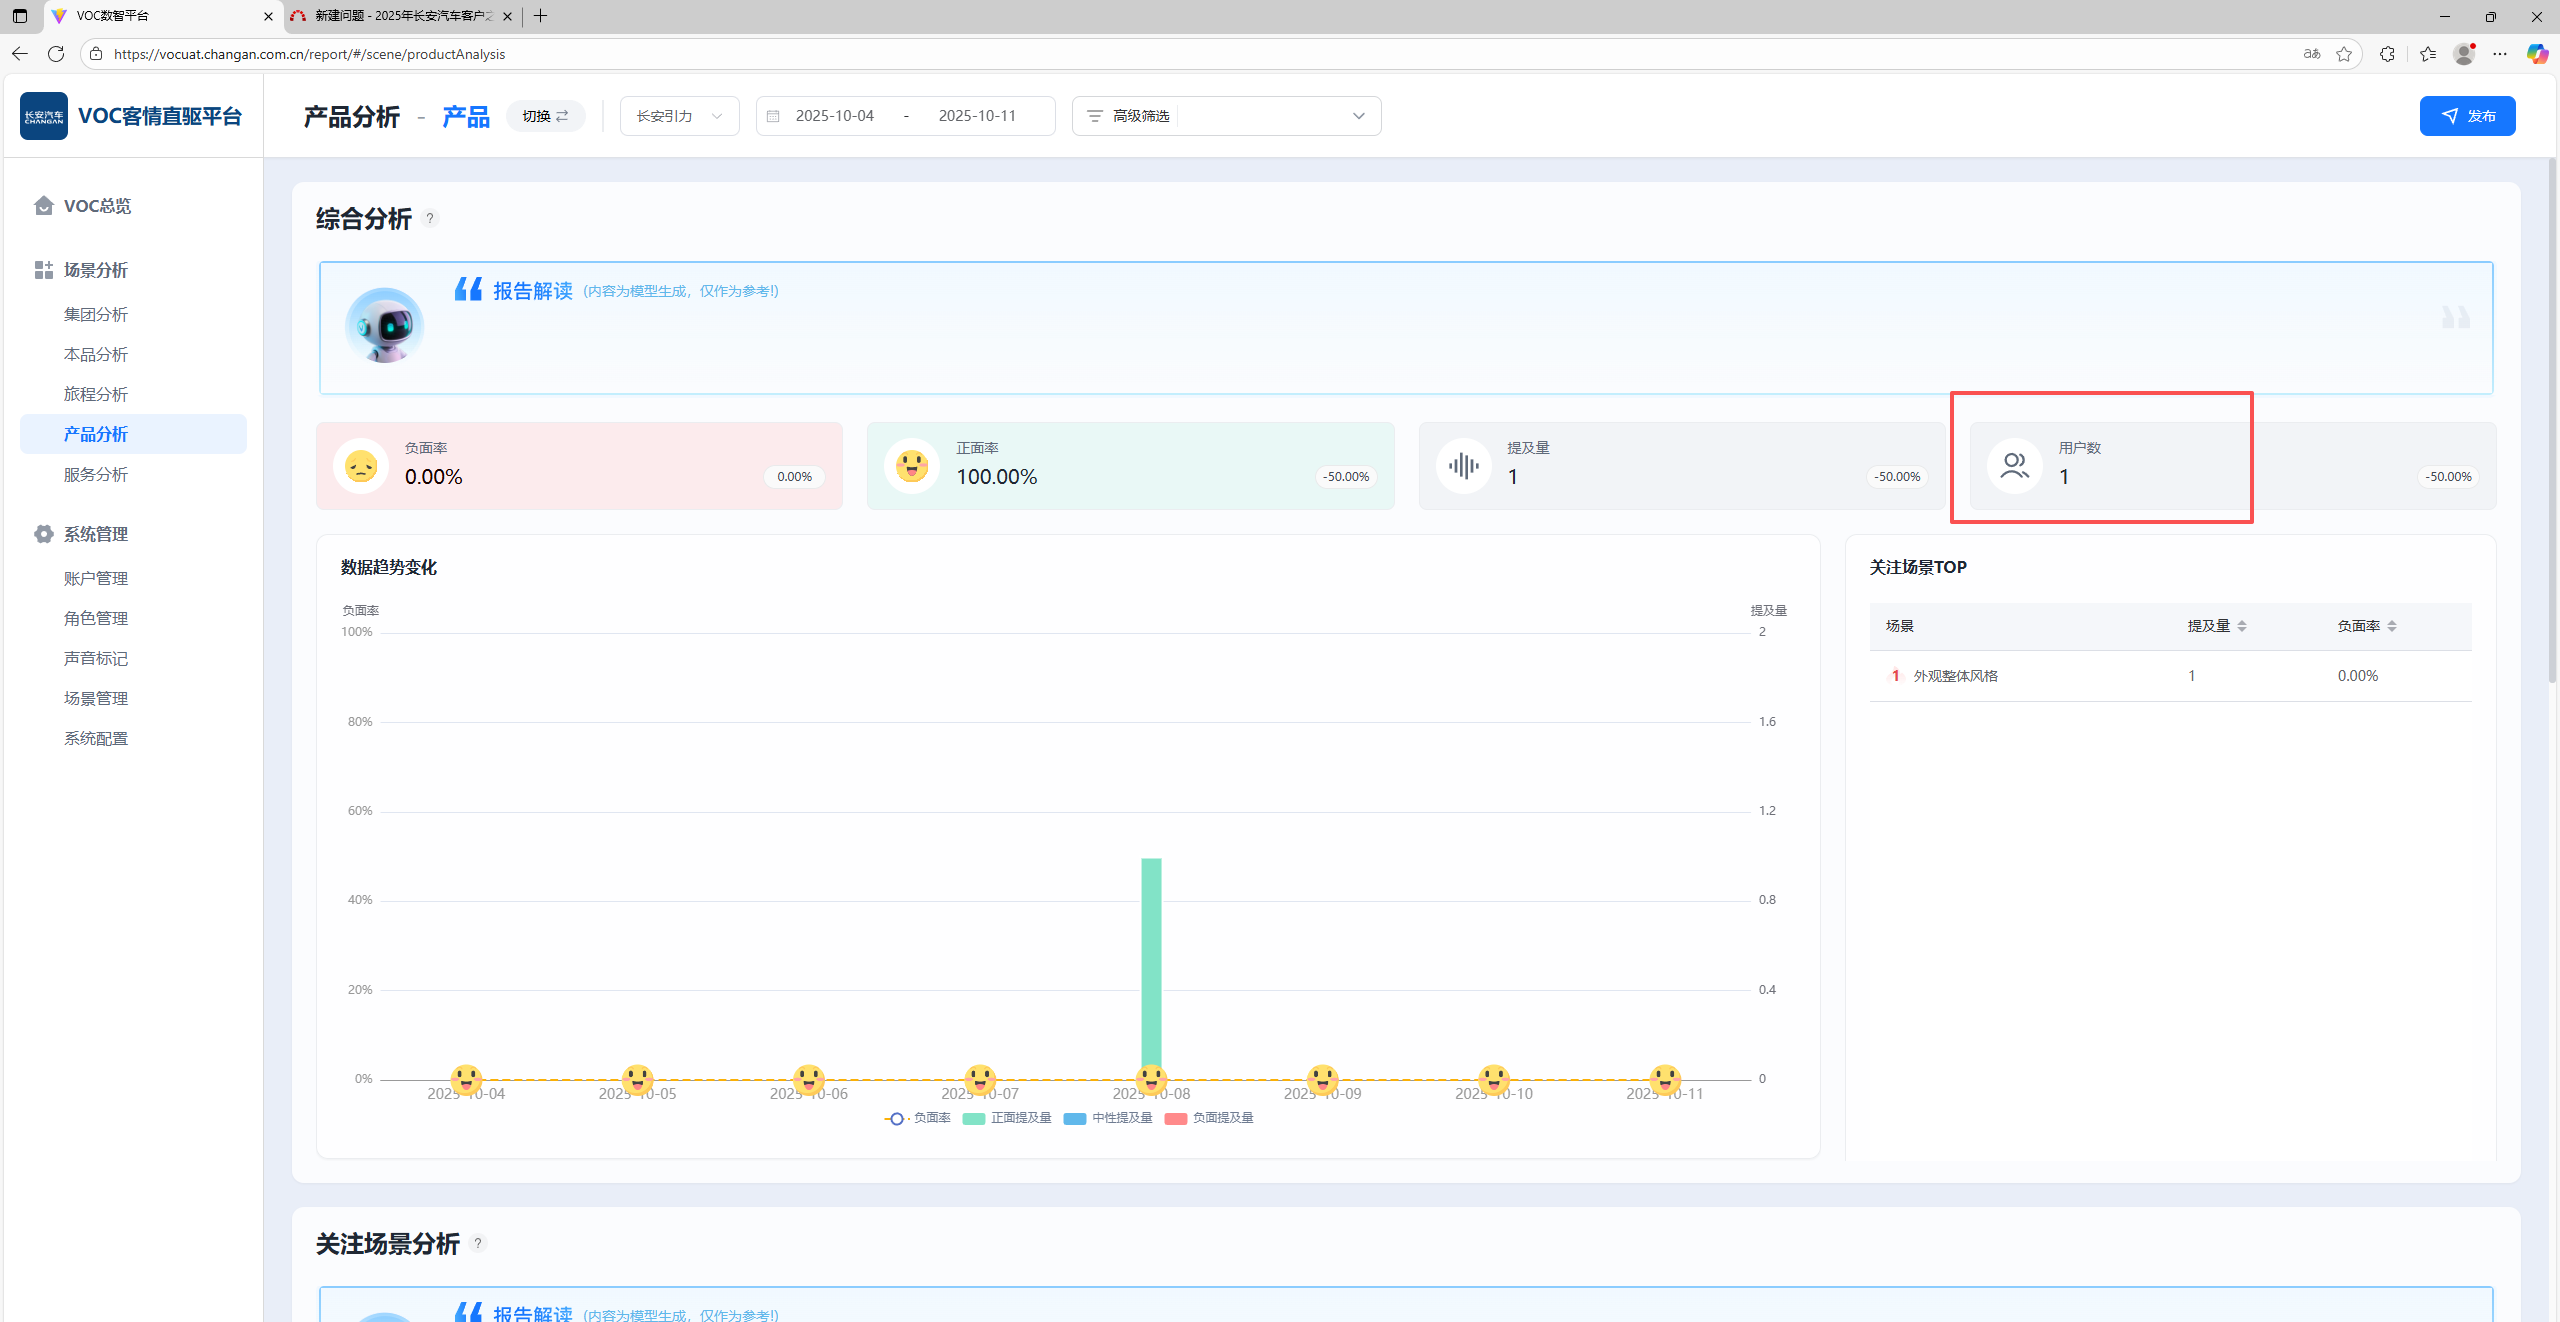The width and height of the screenshot is (2560, 1322).
Task: Click the 用户数 people icon
Action: [2014, 466]
